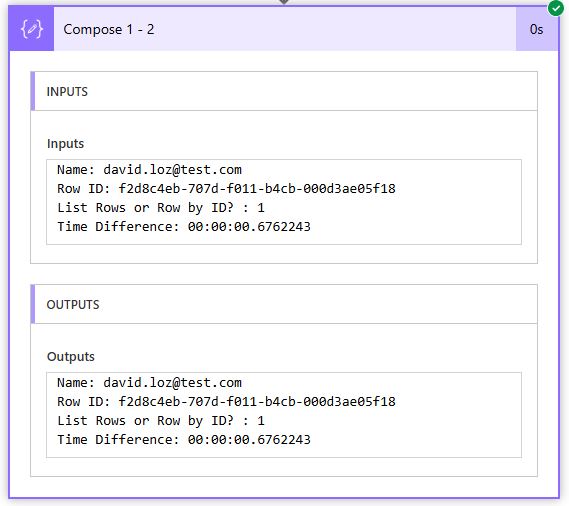Select the INPUTS section header
Image resolution: width=569 pixels, height=506 pixels.
284,91
